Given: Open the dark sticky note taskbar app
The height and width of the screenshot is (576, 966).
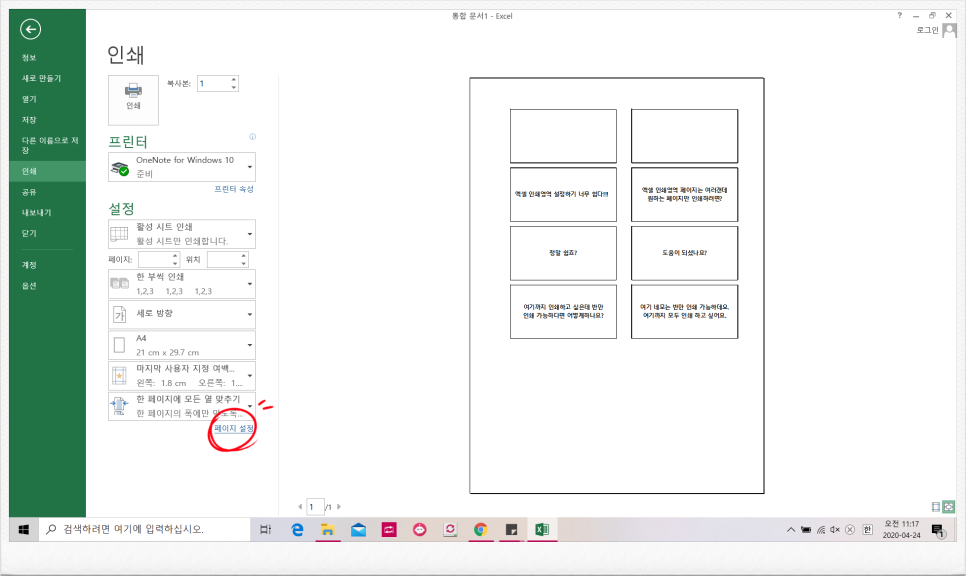Looking at the screenshot, I should (511, 529).
